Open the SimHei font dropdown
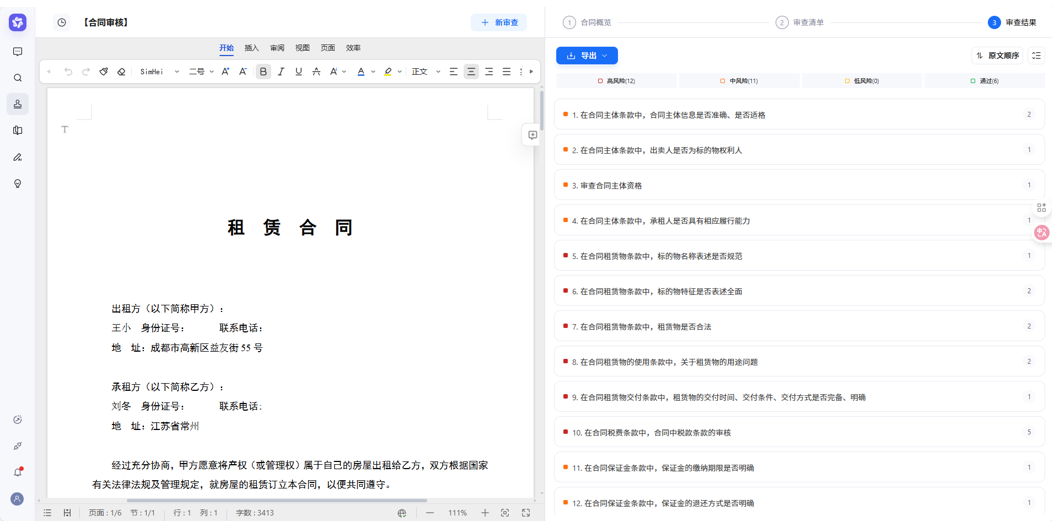The height and width of the screenshot is (522, 1052). (x=159, y=72)
